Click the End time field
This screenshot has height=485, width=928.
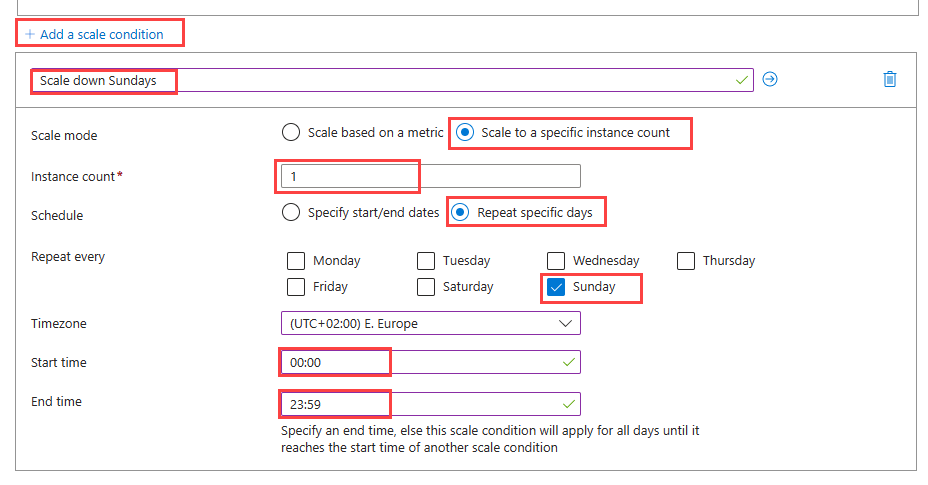point(430,404)
